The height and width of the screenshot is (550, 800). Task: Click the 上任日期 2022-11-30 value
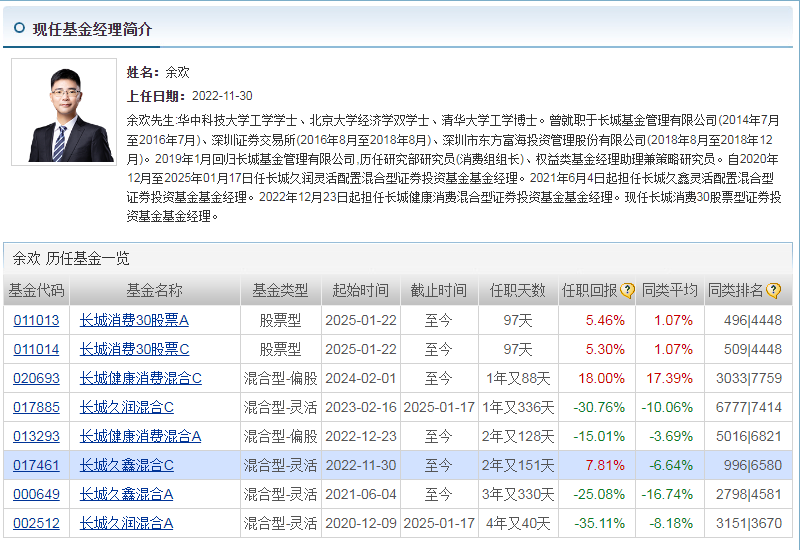[222, 96]
